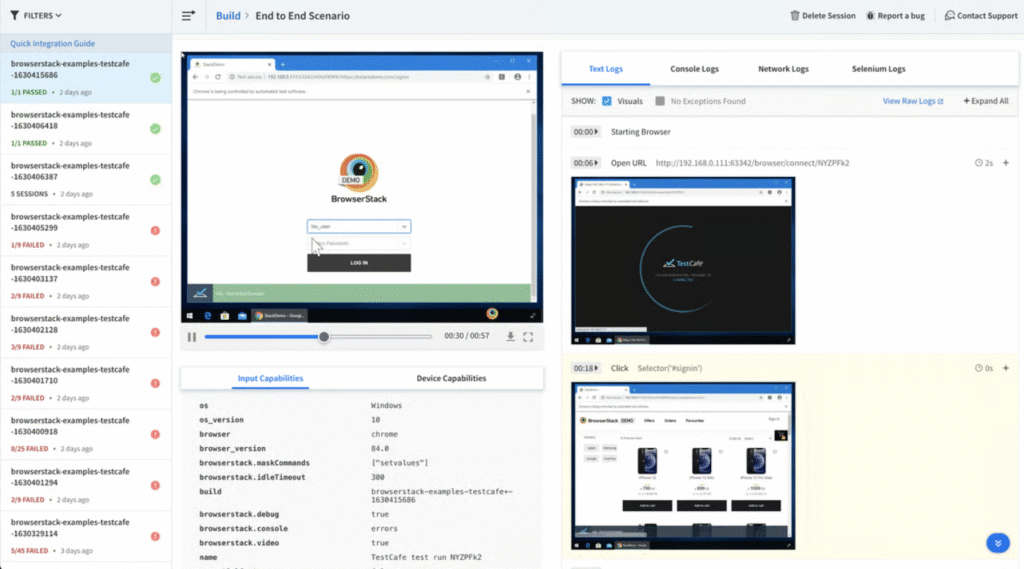Open build testcafe-1630400918
The width and height of the screenshot is (1024, 569).
86,434
